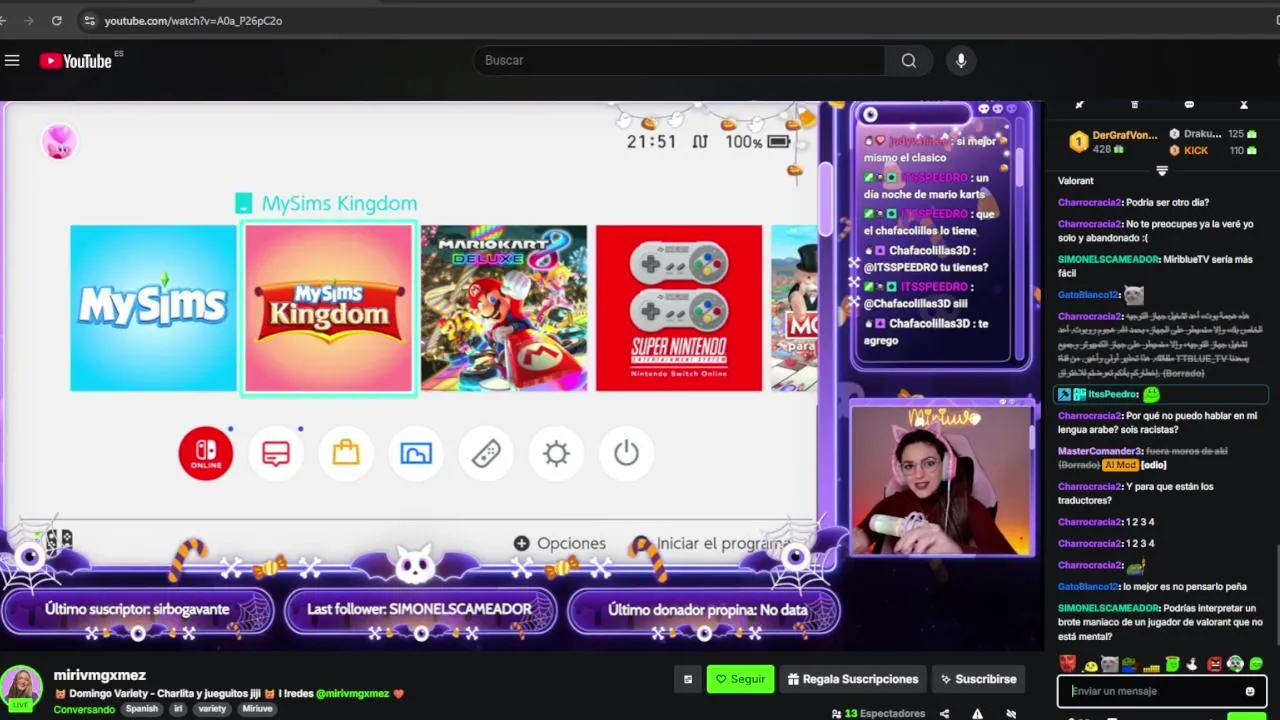Image resolution: width=1280 pixels, height=720 pixels.
Task: Click the Conversando category link
Action: [84, 709]
